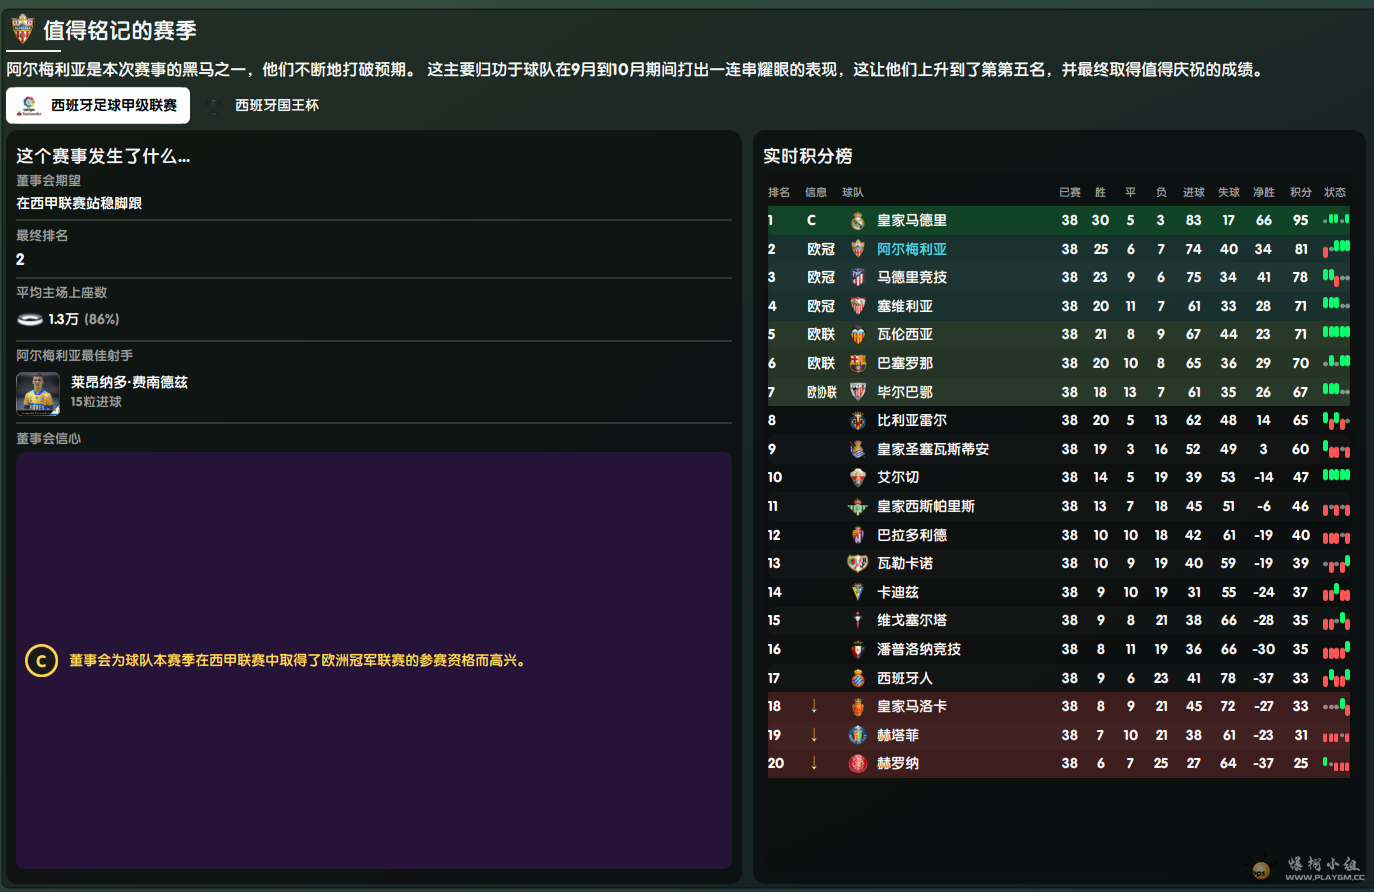Image resolution: width=1374 pixels, height=892 pixels.
Task: Click the stadium attendance icon
Action: click(30, 319)
